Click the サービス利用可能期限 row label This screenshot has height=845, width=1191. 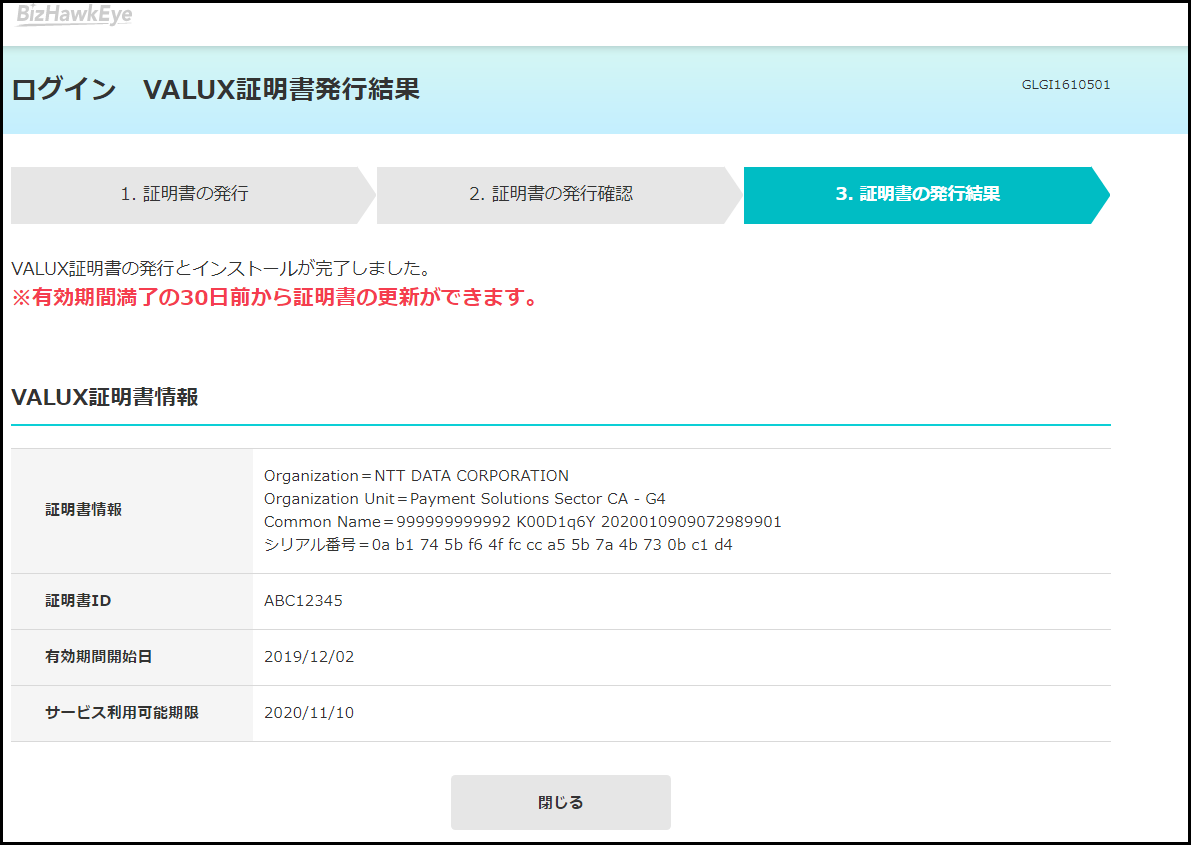coord(122,713)
